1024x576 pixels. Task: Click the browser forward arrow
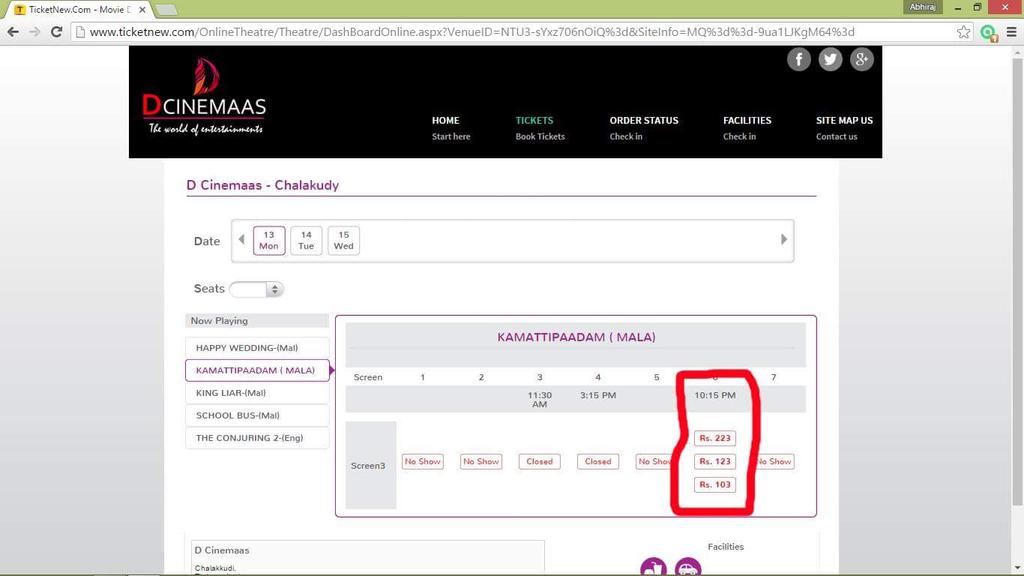tap(35, 31)
